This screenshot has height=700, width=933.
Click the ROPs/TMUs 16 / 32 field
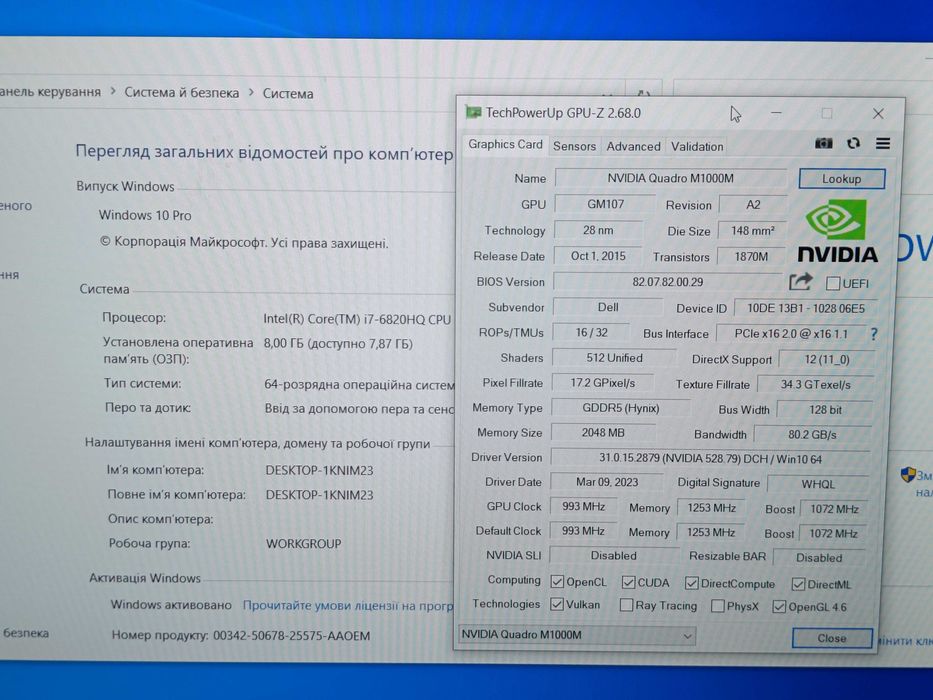591,332
